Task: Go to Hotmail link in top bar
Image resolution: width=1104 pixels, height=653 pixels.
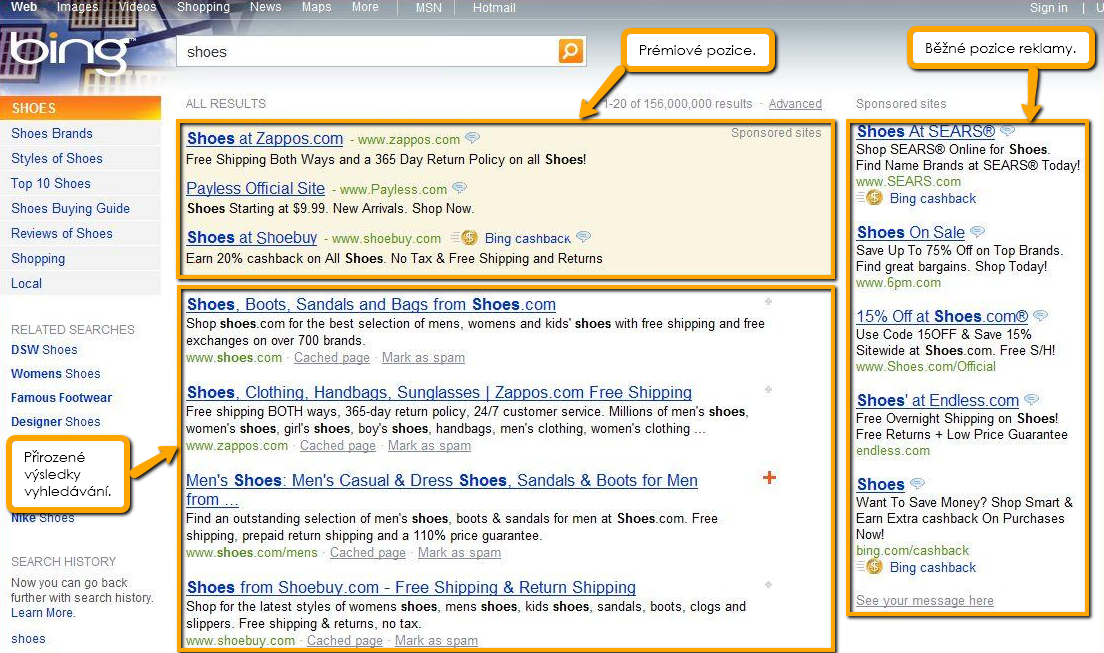Action: pos(494,8)
